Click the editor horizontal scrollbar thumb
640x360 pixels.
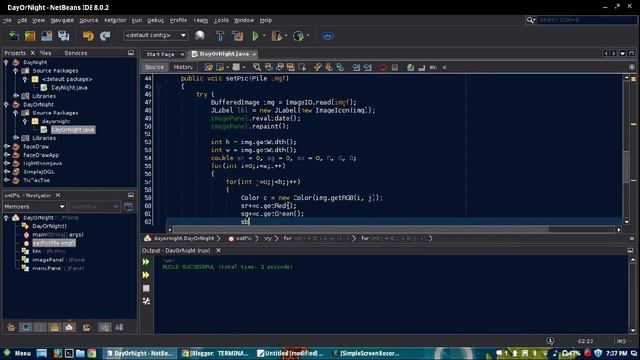(x=361, y=229)
